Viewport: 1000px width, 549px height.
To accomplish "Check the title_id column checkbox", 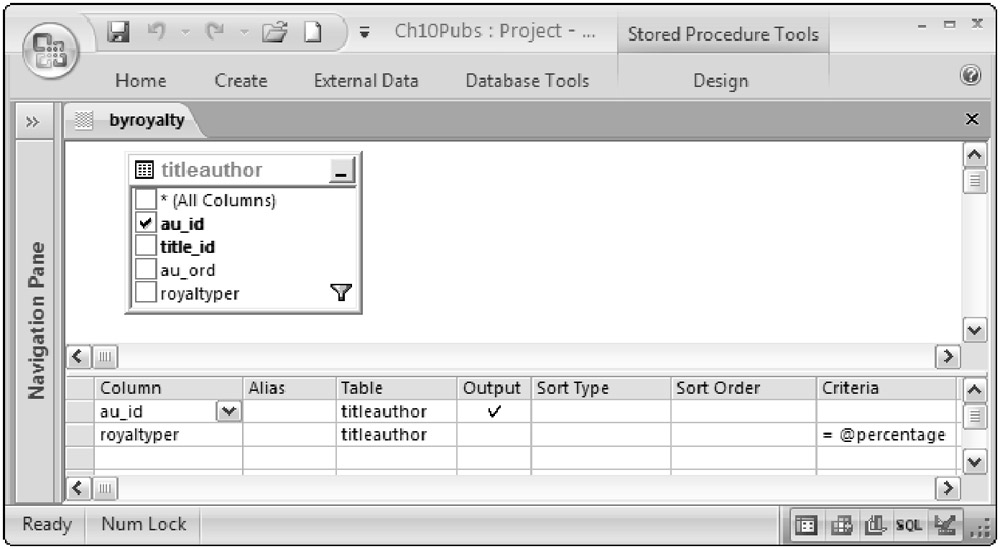I will (146, 246).
